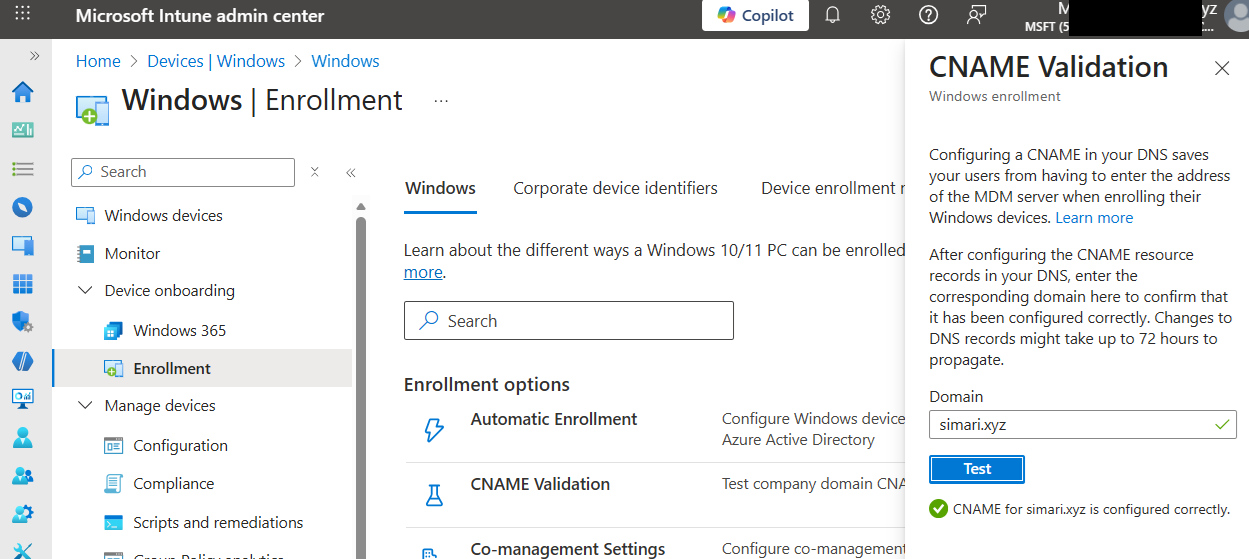Switch to the Windows tab
Image resolution: width=1249 pixels, height=559 pixels.
point(440,188)
